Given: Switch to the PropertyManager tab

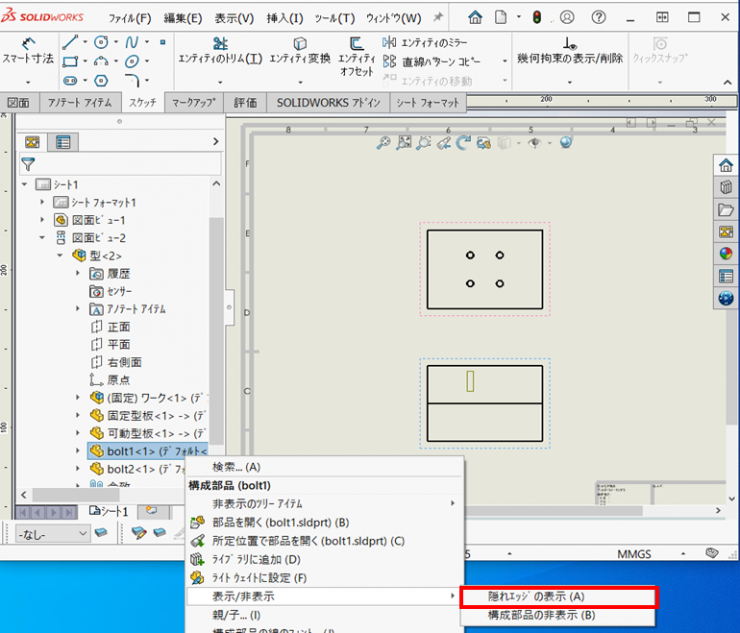Looking at the screenshot, I should point(63,142).
